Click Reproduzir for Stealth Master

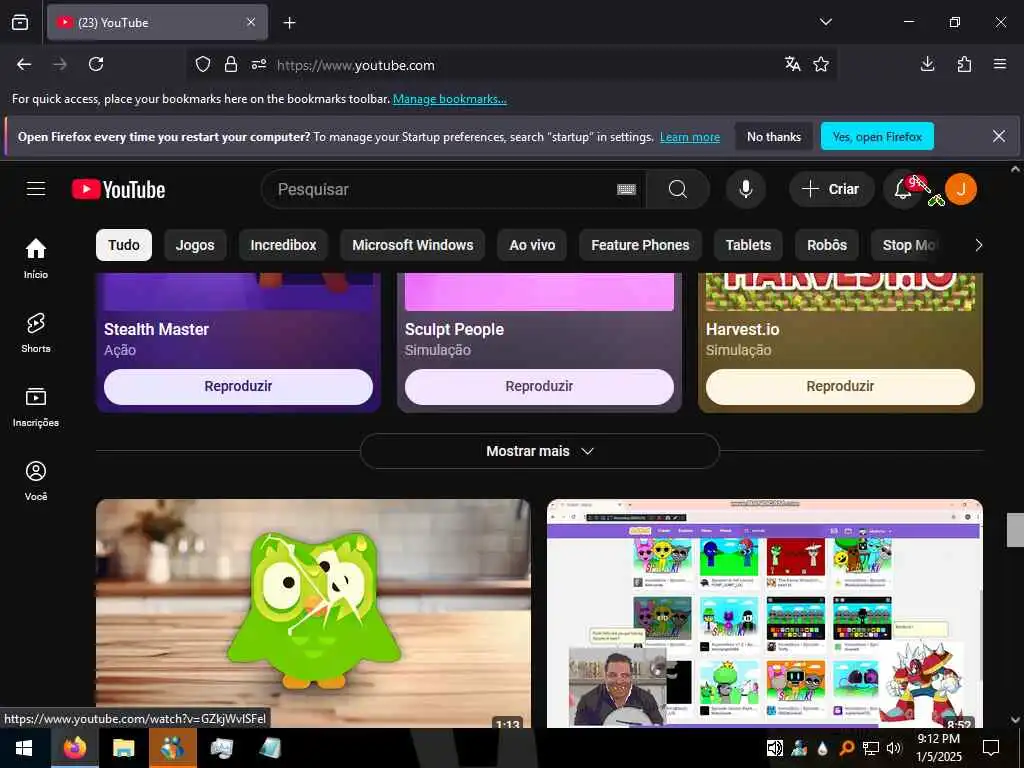[238, 387]
